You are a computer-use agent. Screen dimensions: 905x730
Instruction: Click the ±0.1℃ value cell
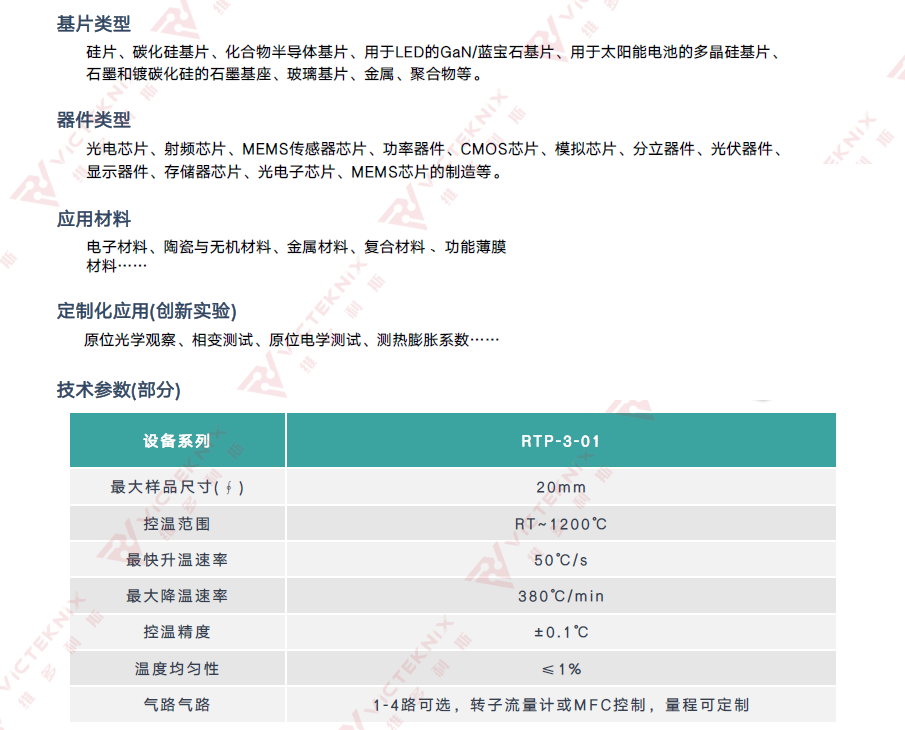560,632
